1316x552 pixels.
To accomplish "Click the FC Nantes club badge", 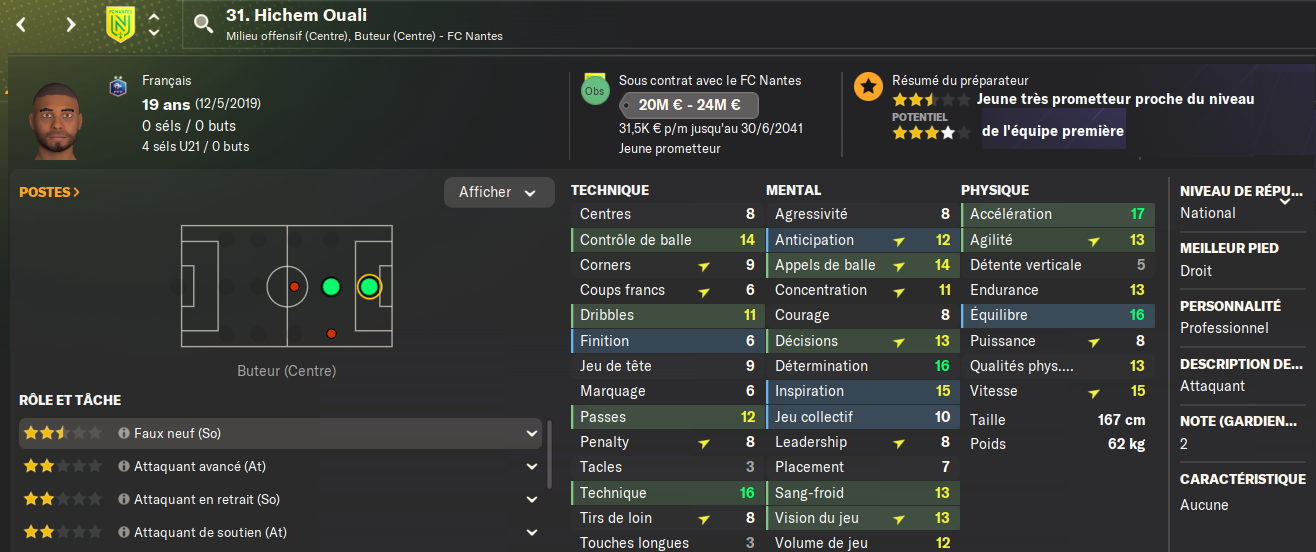I will [x=120, y=24].
